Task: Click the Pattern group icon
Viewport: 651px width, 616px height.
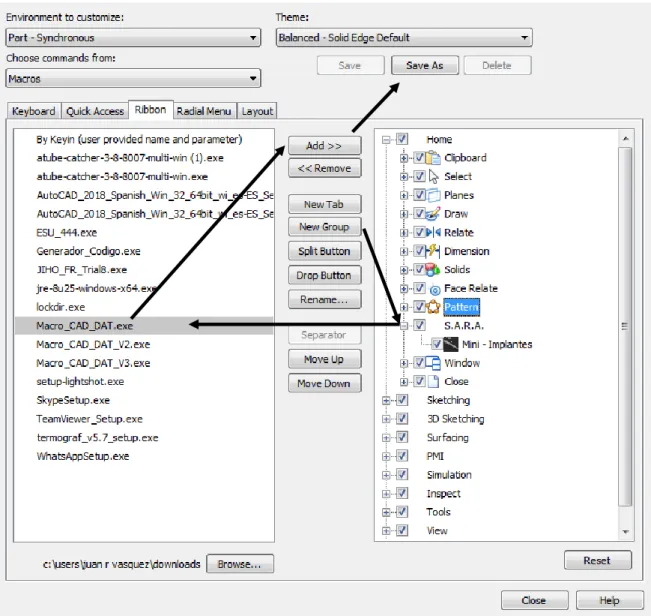Action: click(x=433, y=307)
